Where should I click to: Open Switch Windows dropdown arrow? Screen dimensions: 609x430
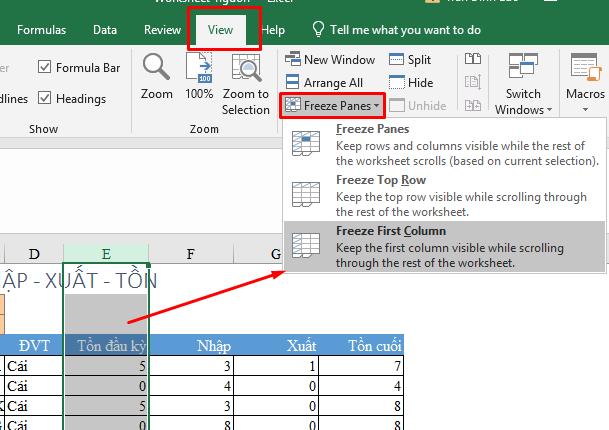point(550,110)
